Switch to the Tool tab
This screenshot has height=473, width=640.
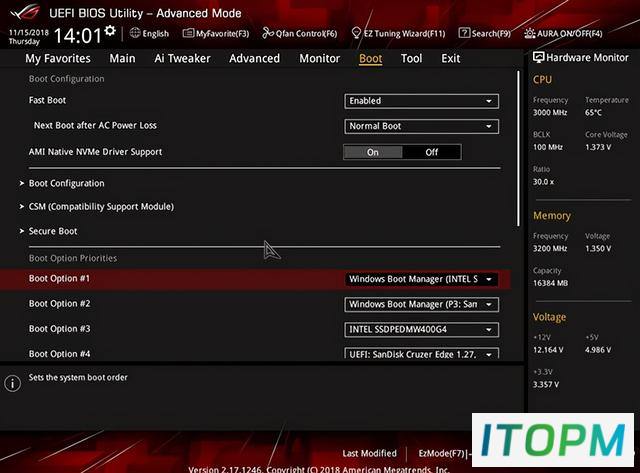pos(411,58)
